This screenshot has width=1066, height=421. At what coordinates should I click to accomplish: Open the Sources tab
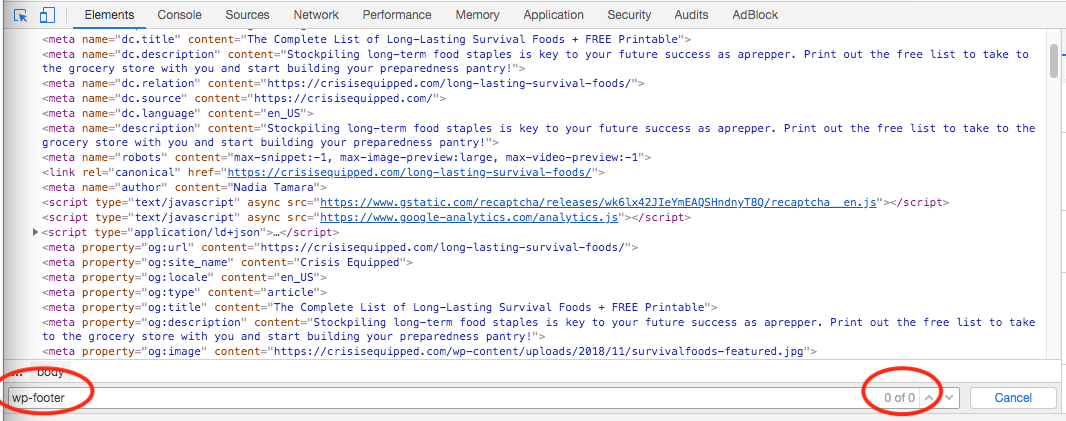(247, 15)
